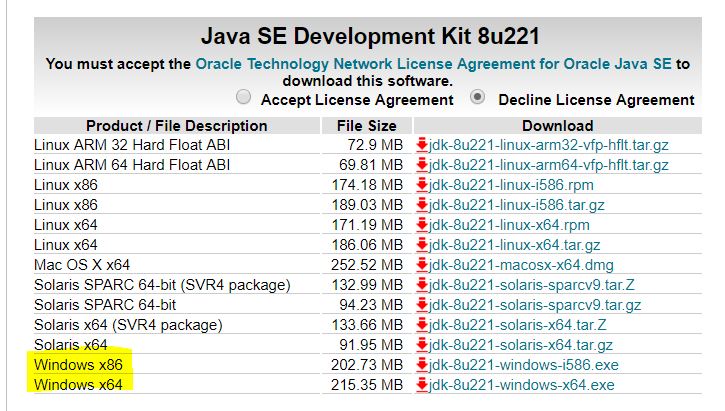Download jdk-8u221-linux-arm32-vfp-hflt.tar.gz

click(548, 145)
